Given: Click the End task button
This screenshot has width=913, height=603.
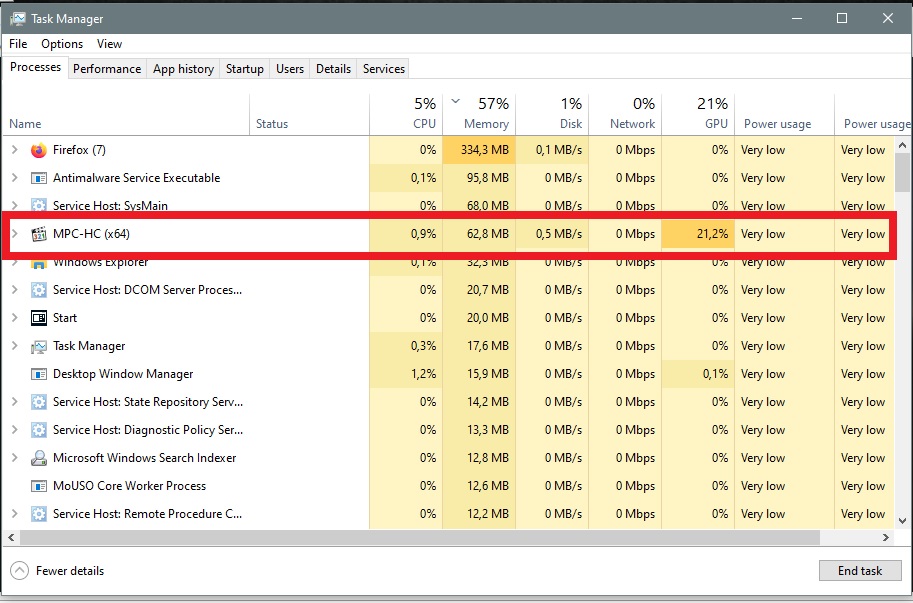Looking at the screenshot, I should click(860, 571).
